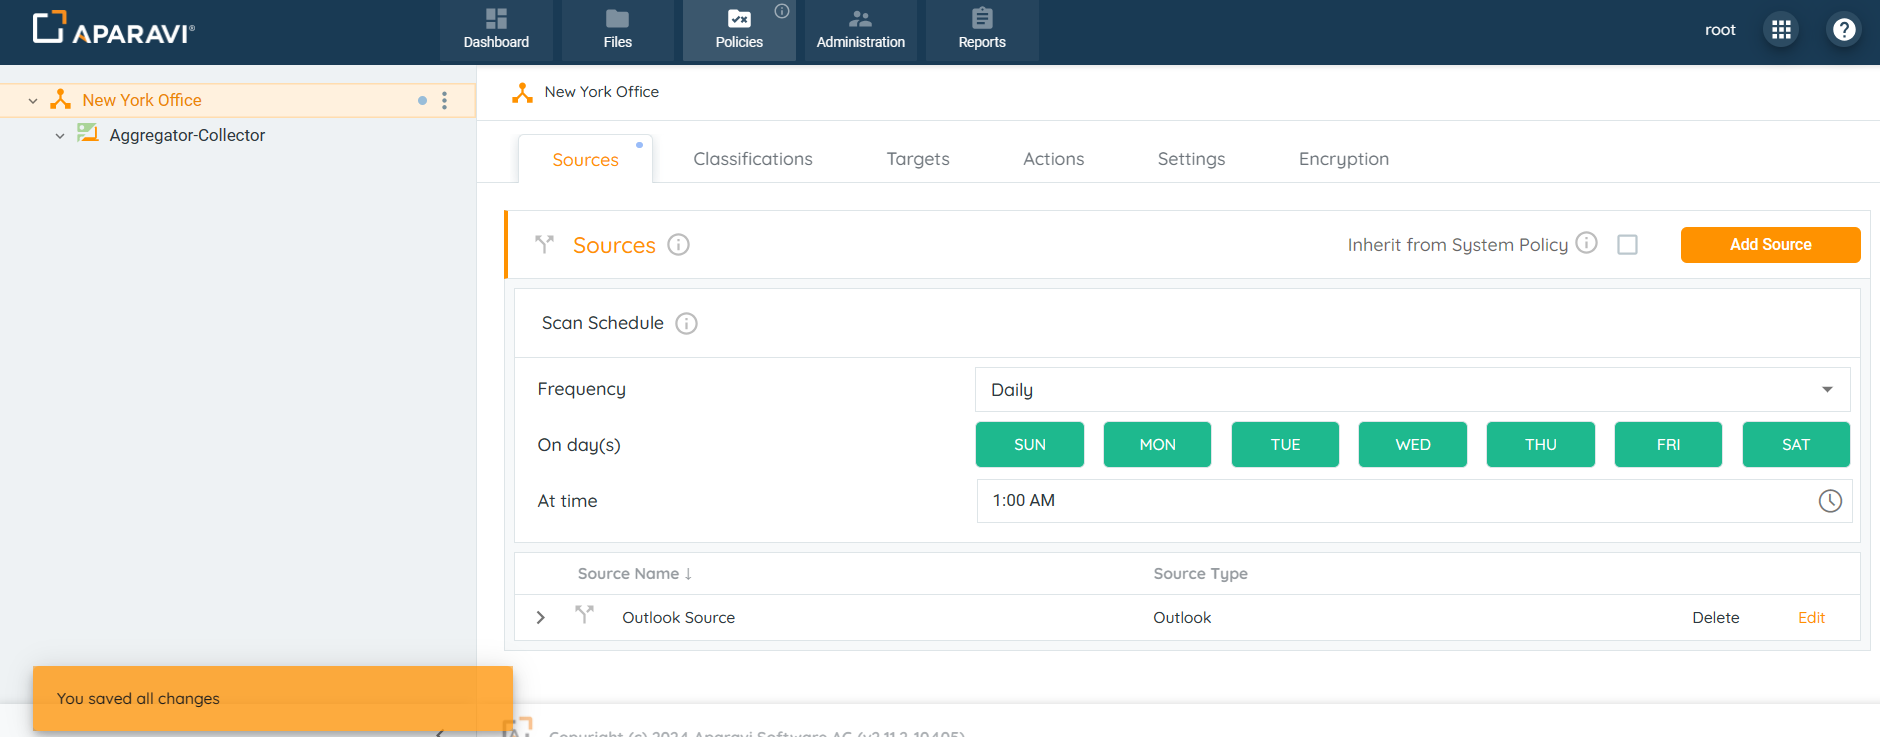Toggle the SAT day button
Screen dimensions: 1880x737
[x=1795, y=445]
